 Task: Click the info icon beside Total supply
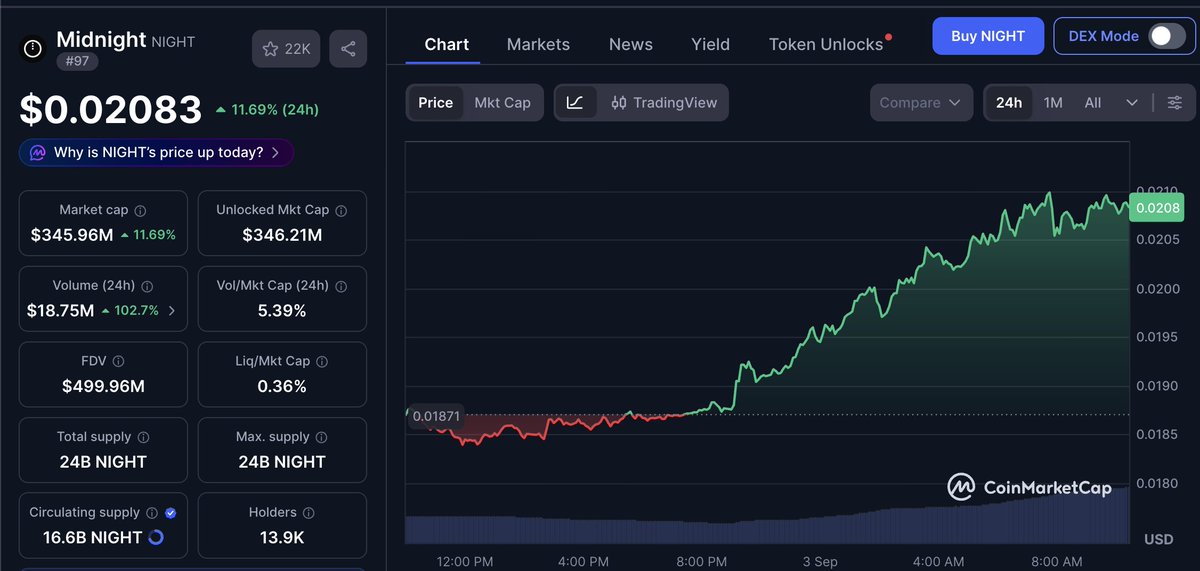tap(143, 437)
